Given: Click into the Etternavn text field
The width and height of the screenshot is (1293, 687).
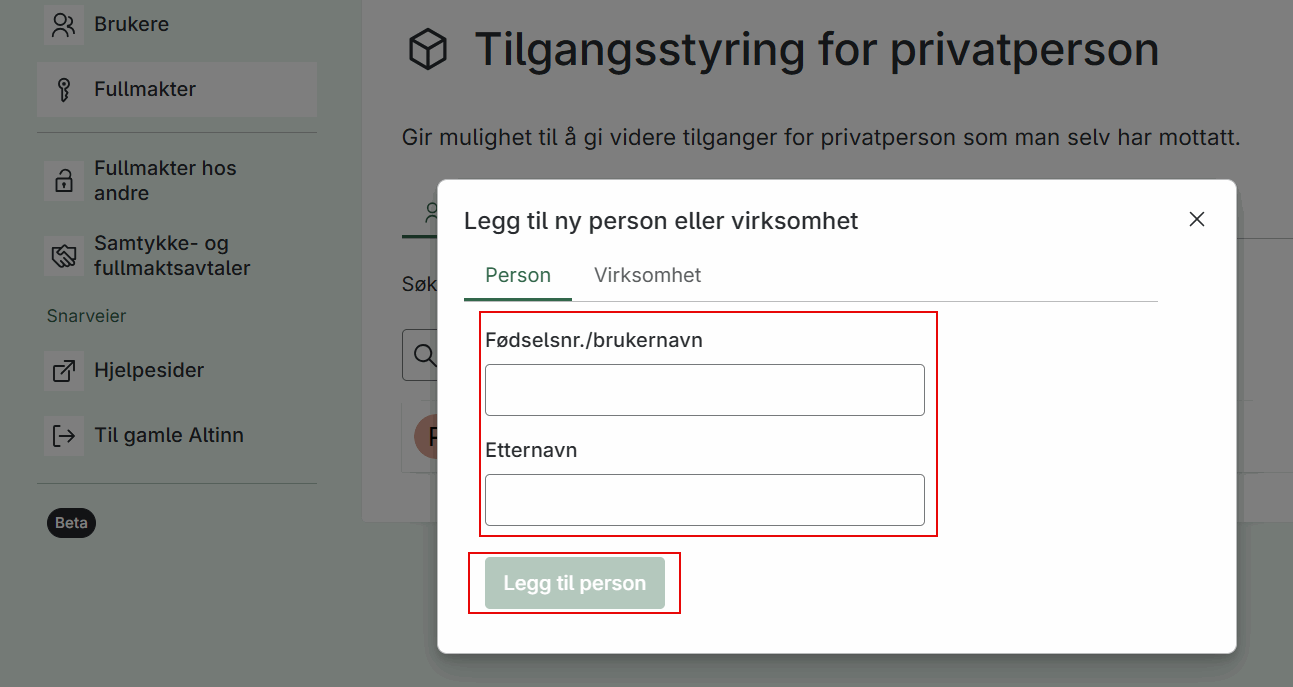Looking at the screenshot, I should 704,500.
